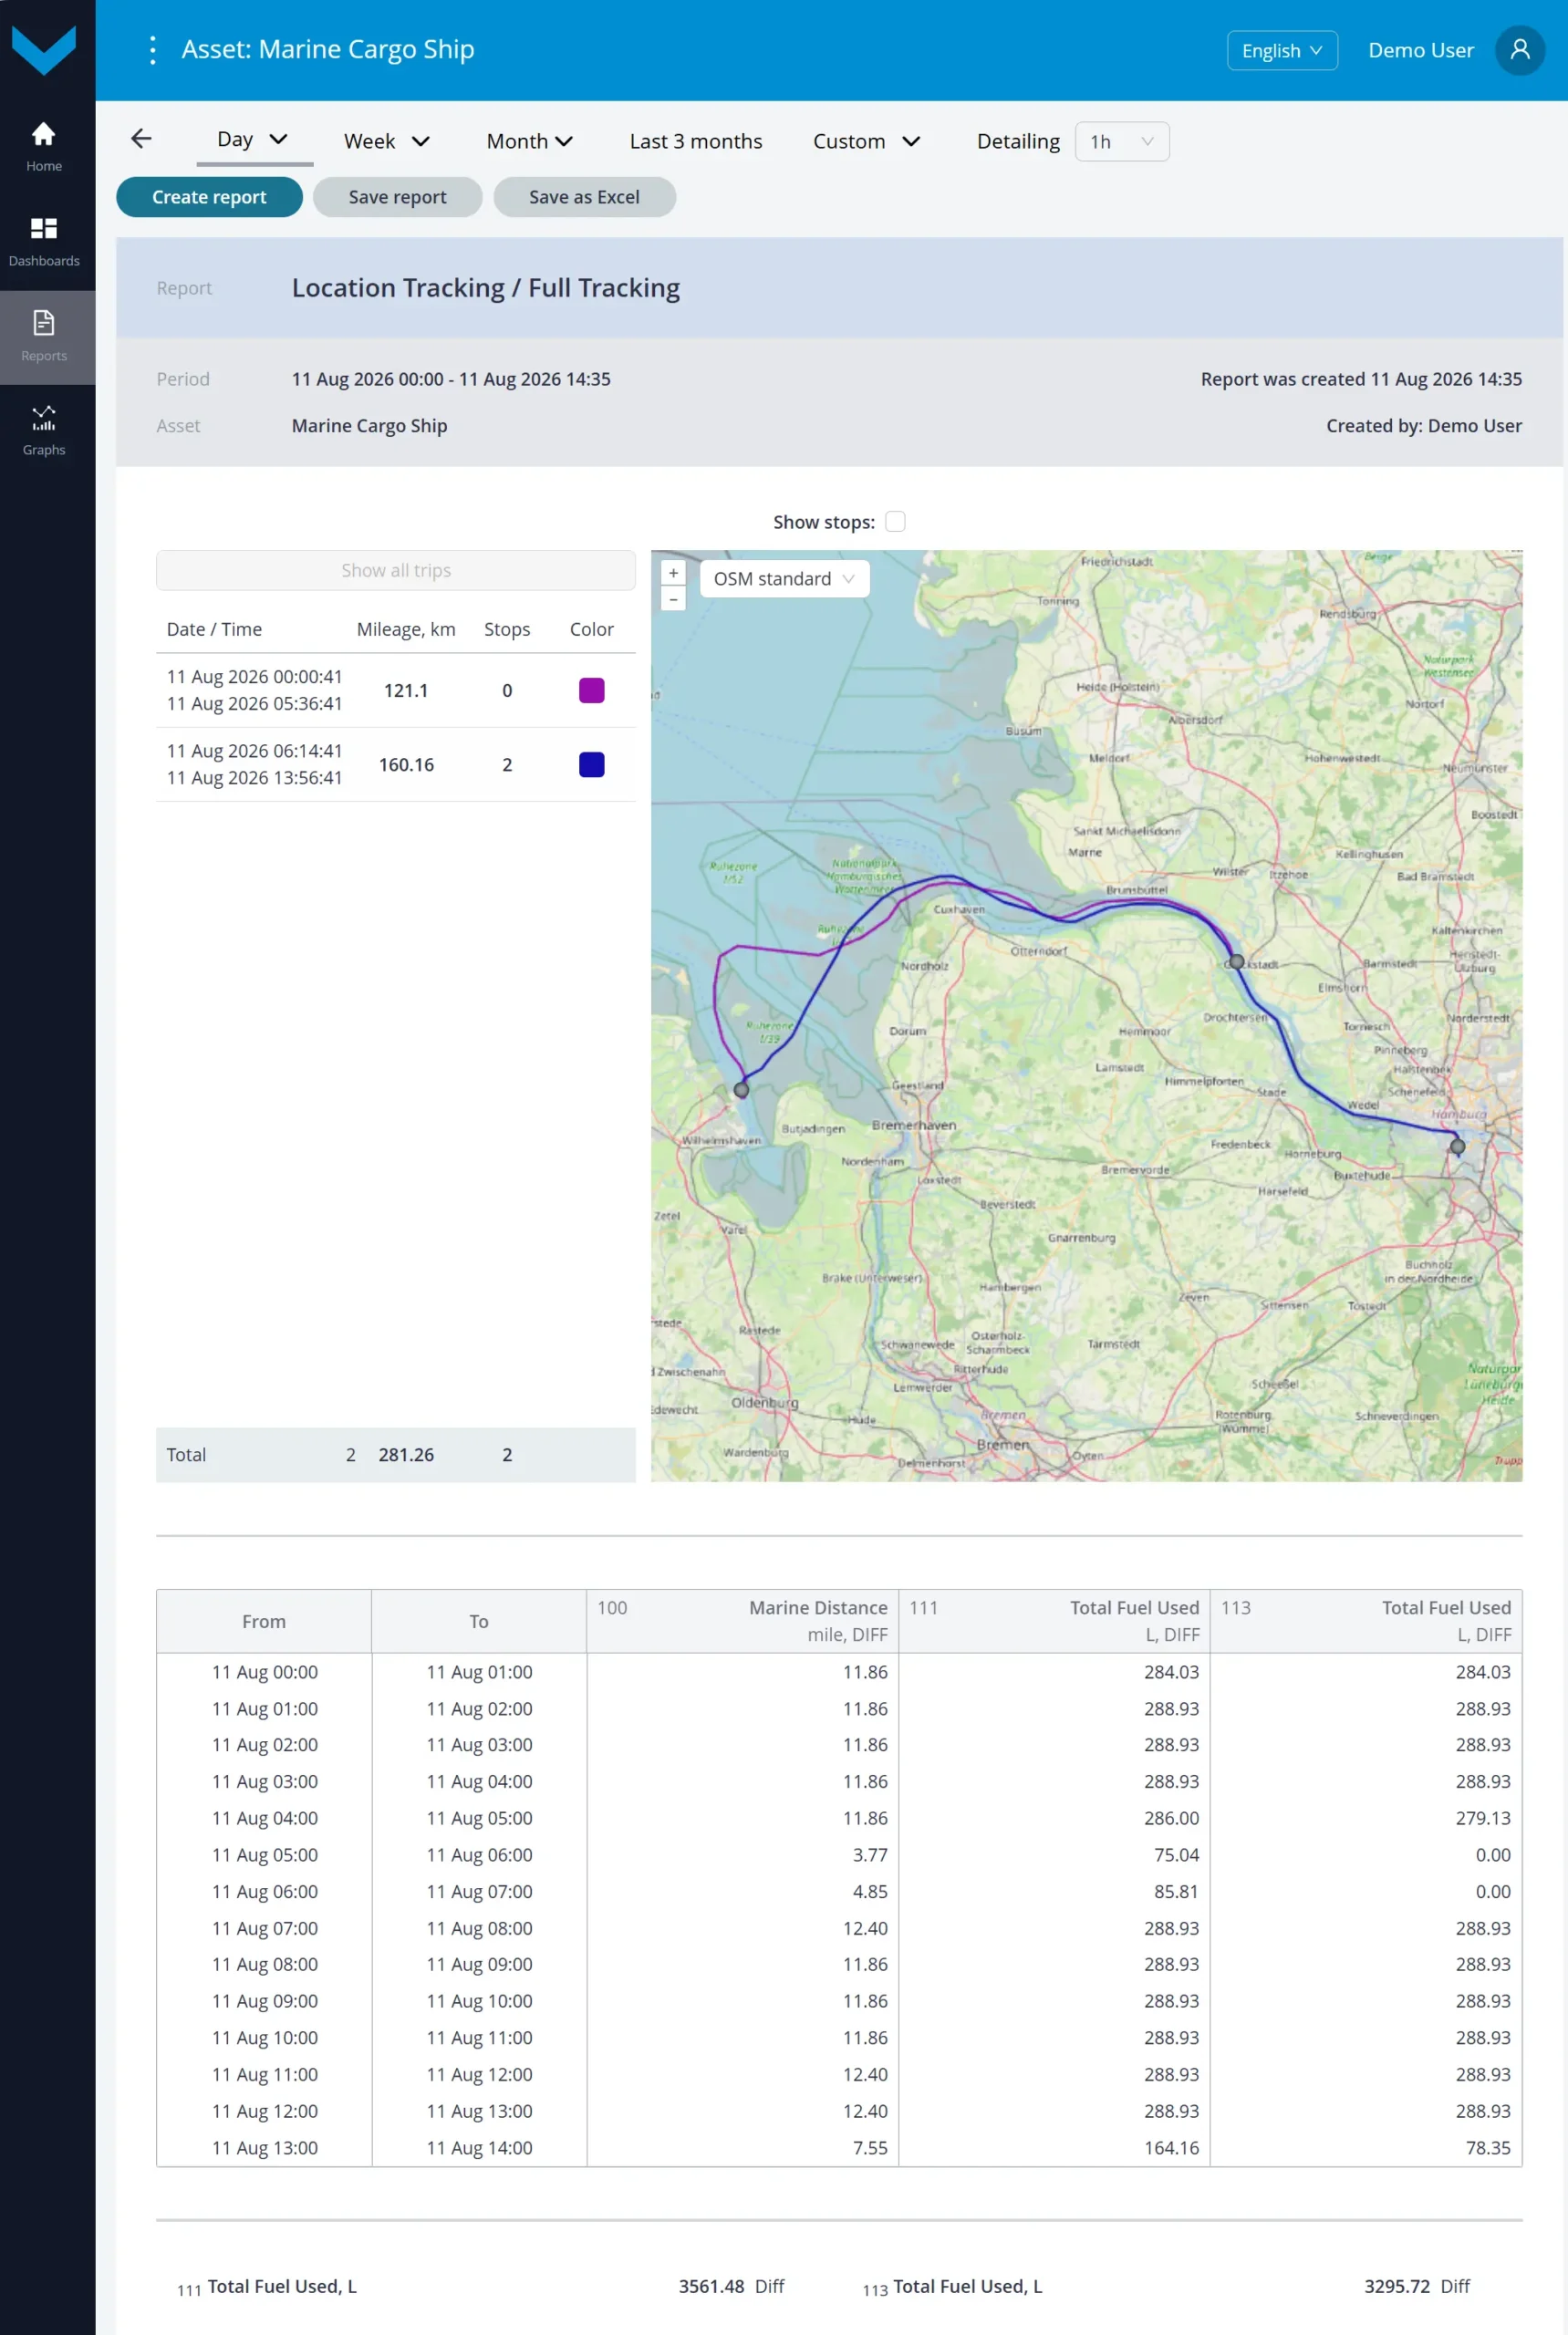Click the 75.04 fuel used cell
Screen dimensions: 1568x2335
(x=1176, y=1855)
